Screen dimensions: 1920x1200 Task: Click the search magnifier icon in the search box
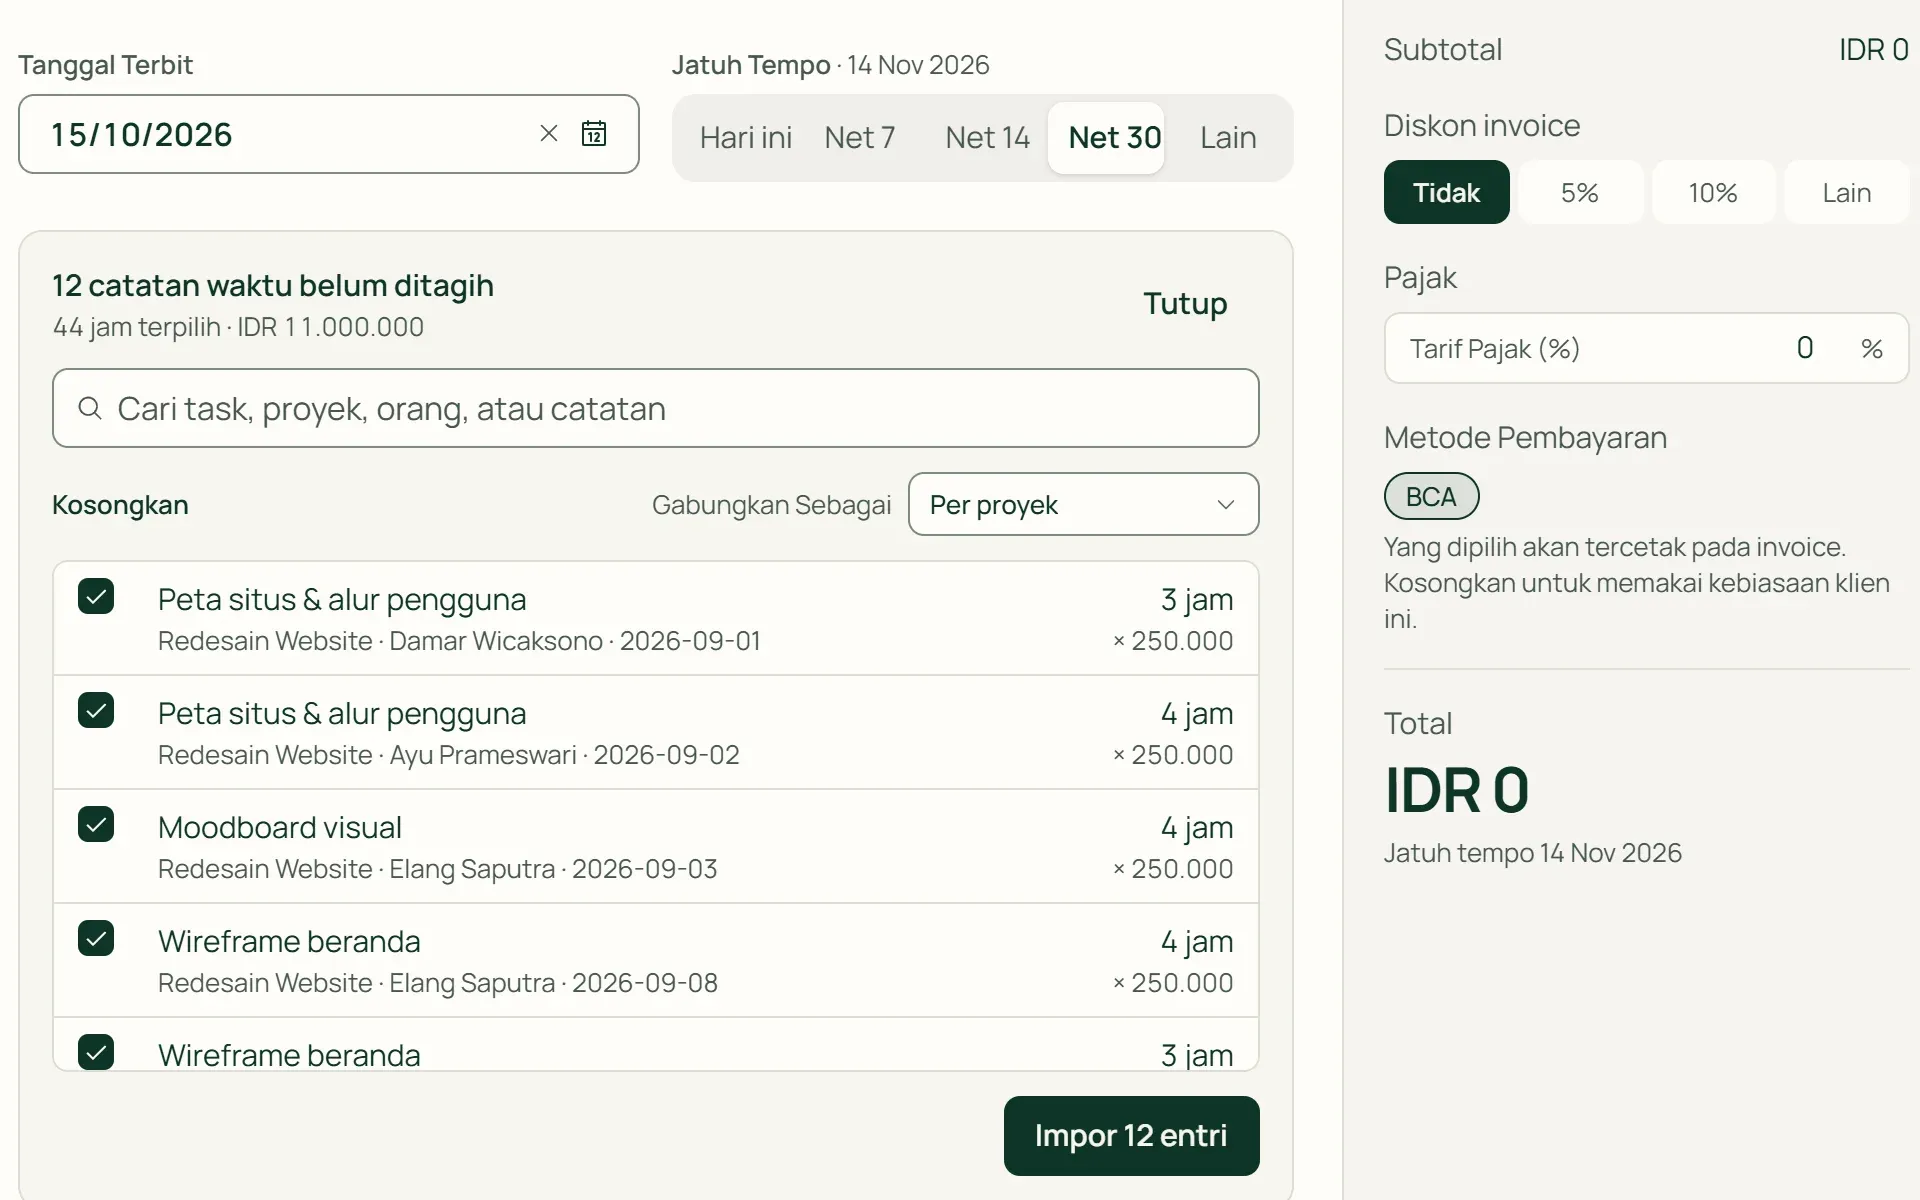point(90,408)
